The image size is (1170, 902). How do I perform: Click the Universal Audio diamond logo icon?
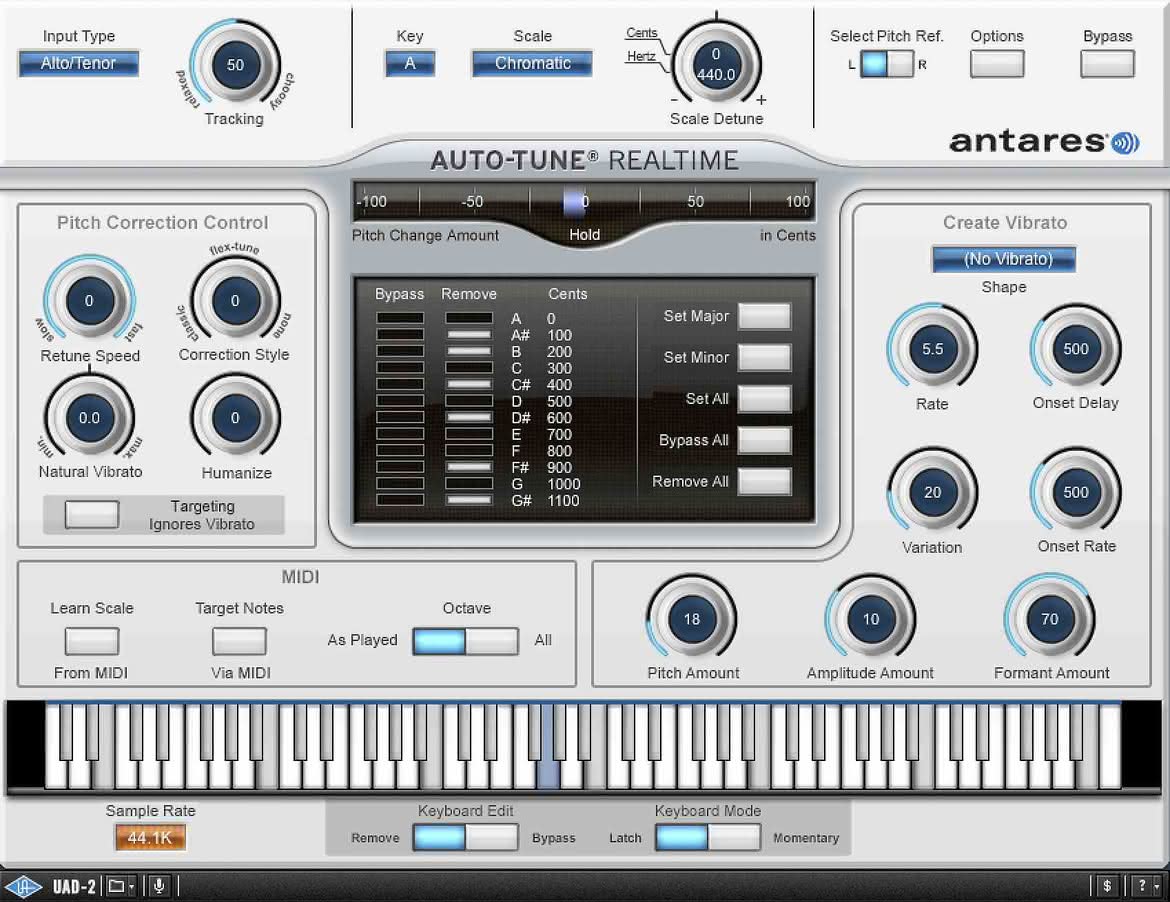(24, 886)
